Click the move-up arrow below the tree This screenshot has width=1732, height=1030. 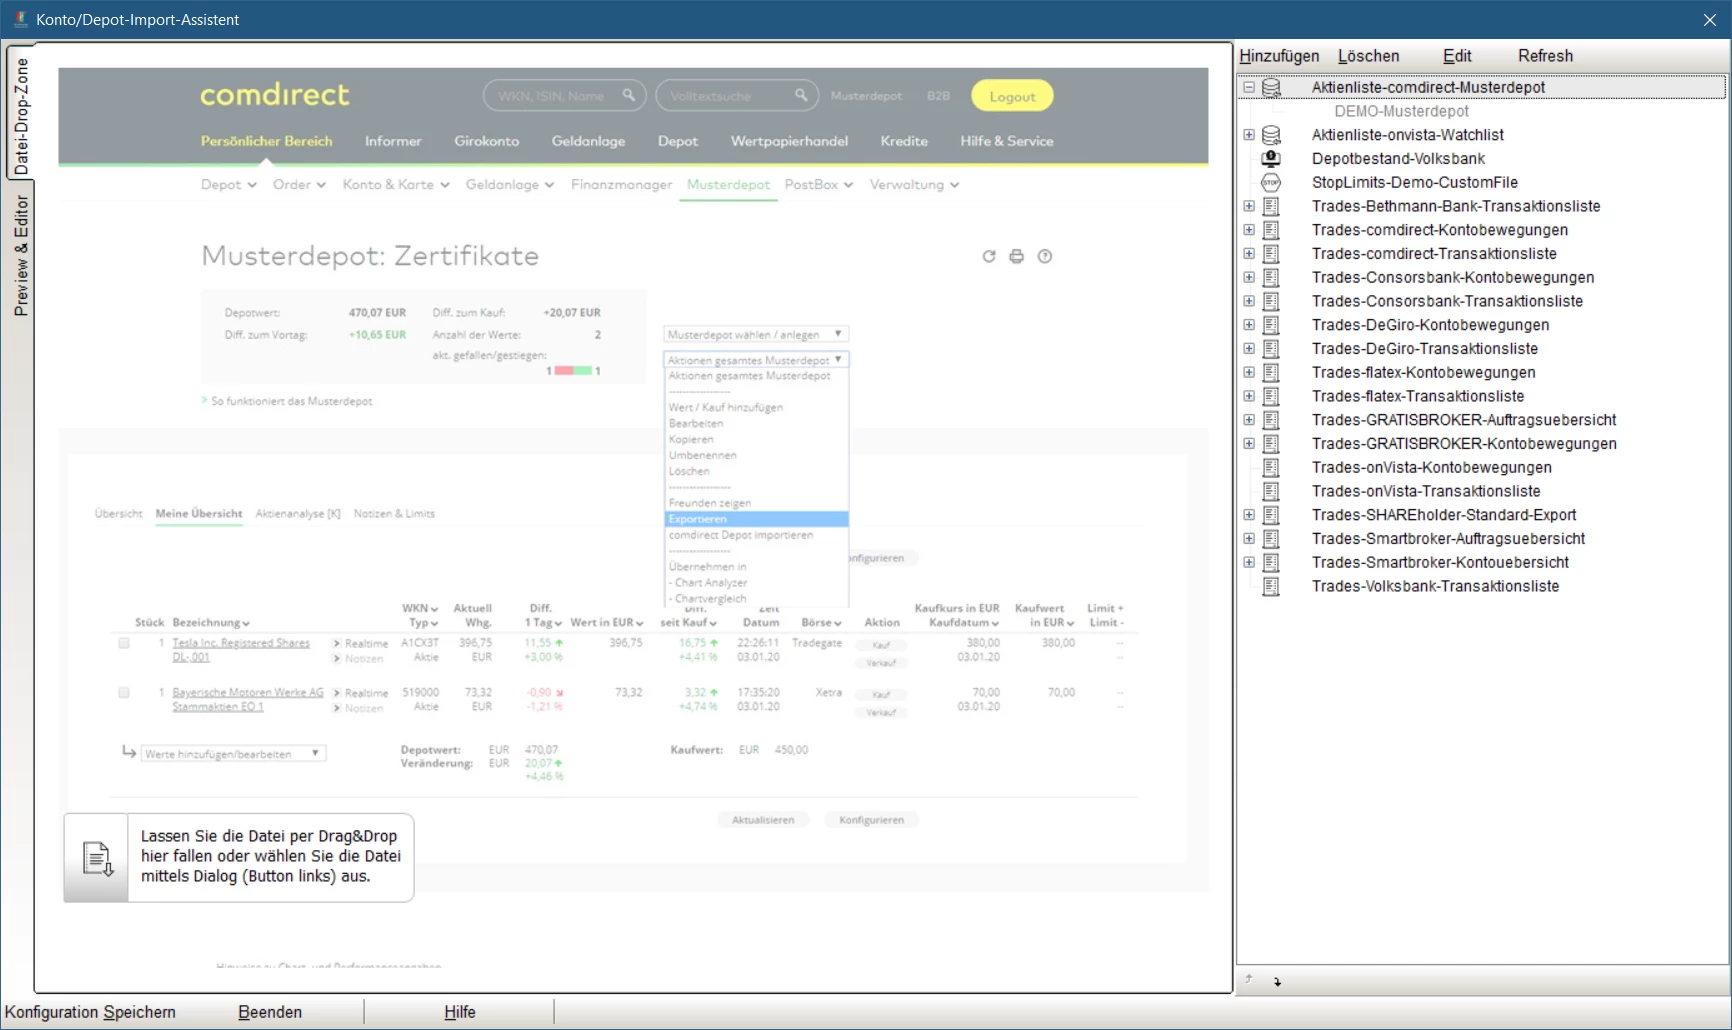[x=1249, y=980]
